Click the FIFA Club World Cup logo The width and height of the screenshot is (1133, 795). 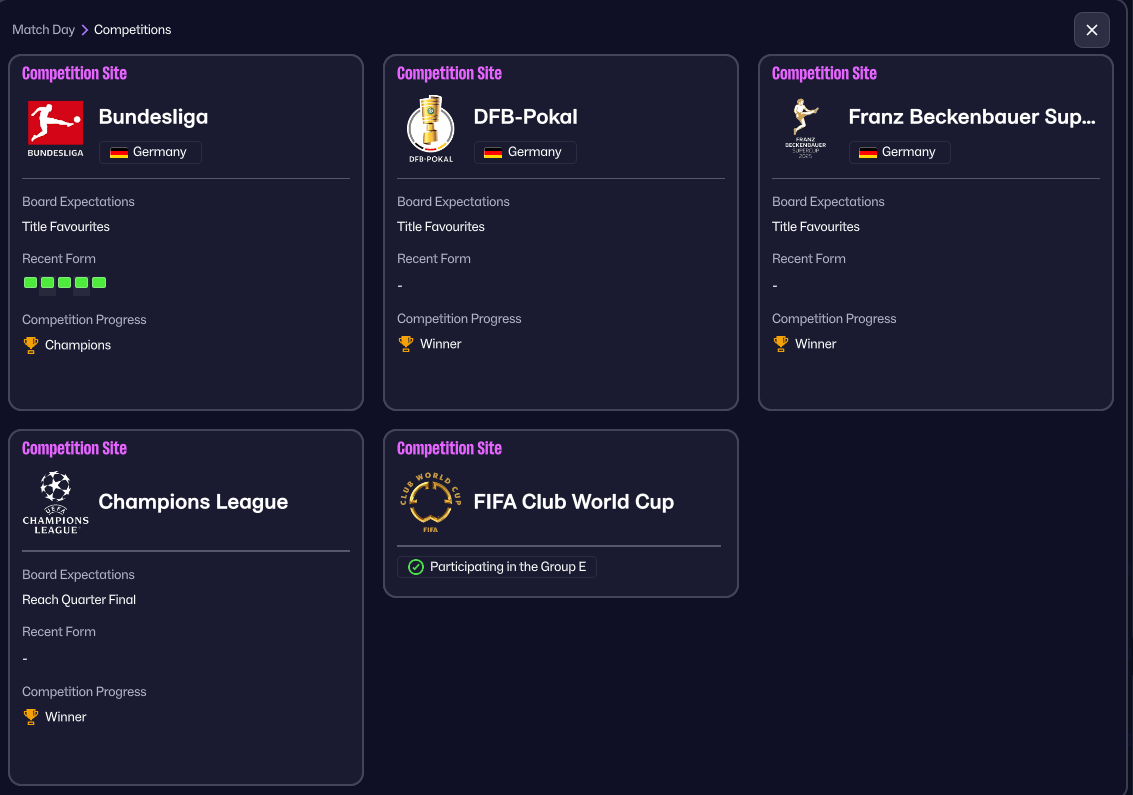(x=431, y=502)
